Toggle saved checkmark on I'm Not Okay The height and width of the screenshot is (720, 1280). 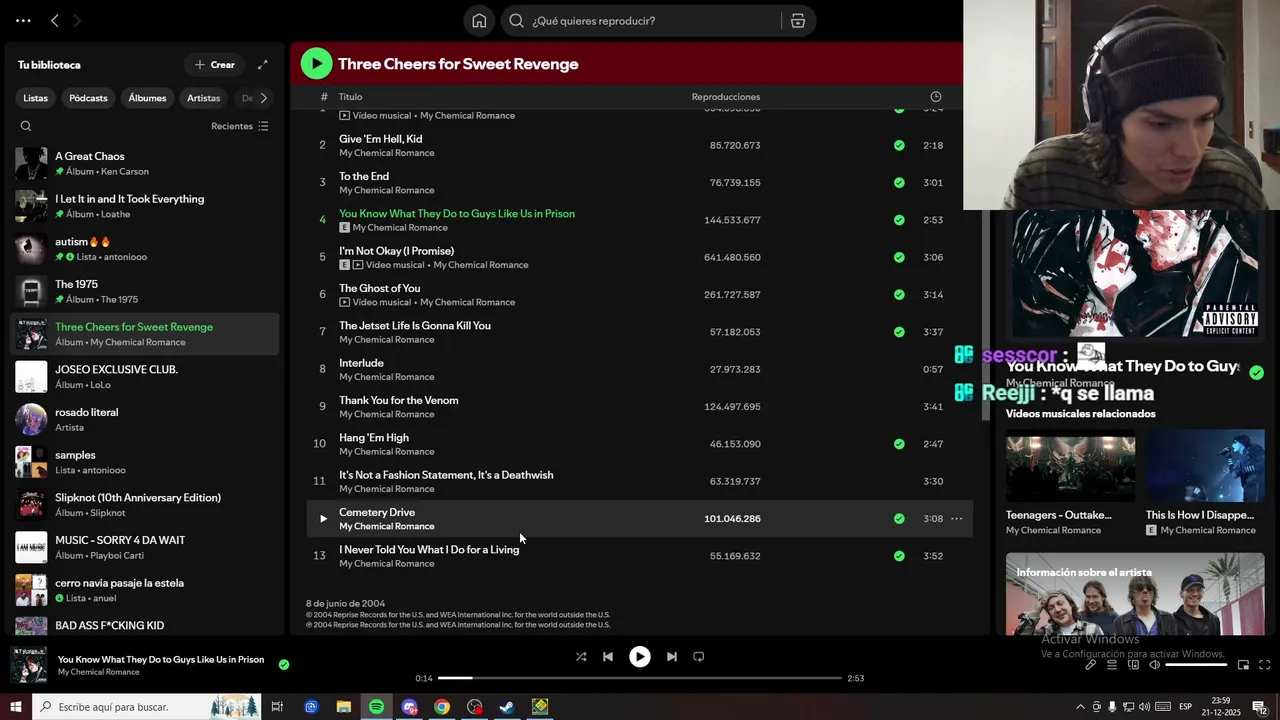899,258
